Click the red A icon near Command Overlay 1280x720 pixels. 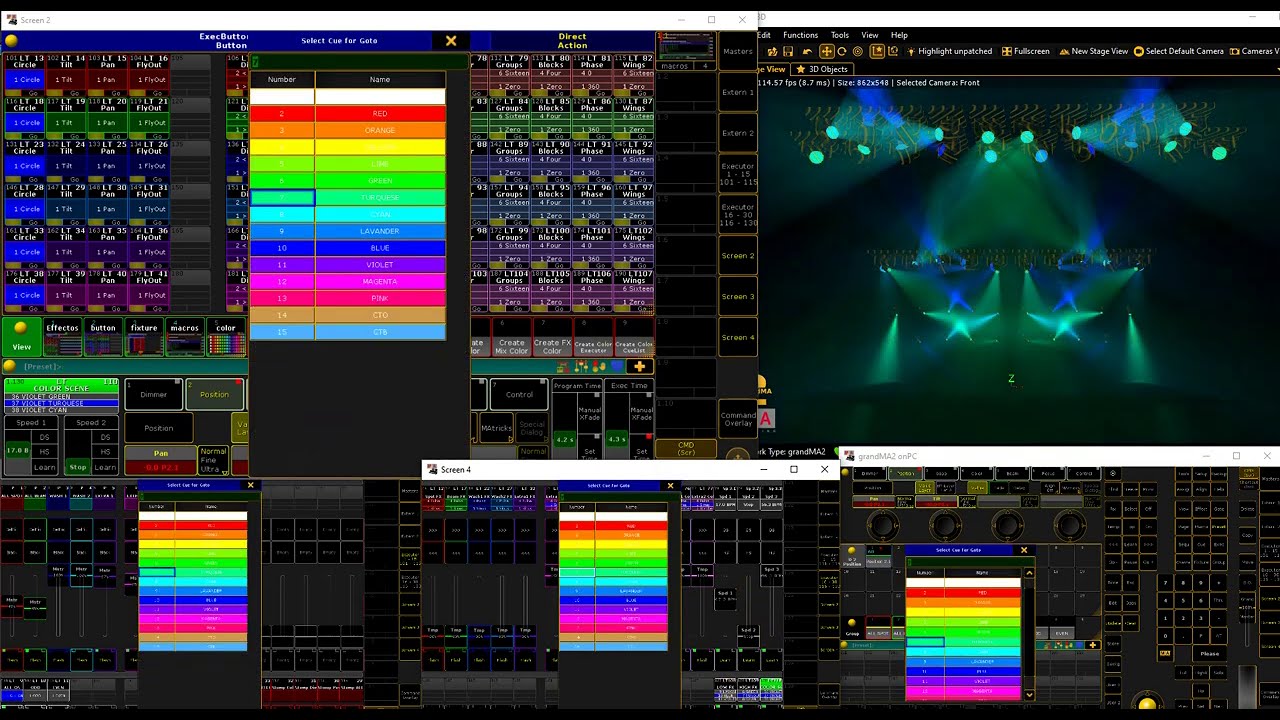tap(766, 420)
